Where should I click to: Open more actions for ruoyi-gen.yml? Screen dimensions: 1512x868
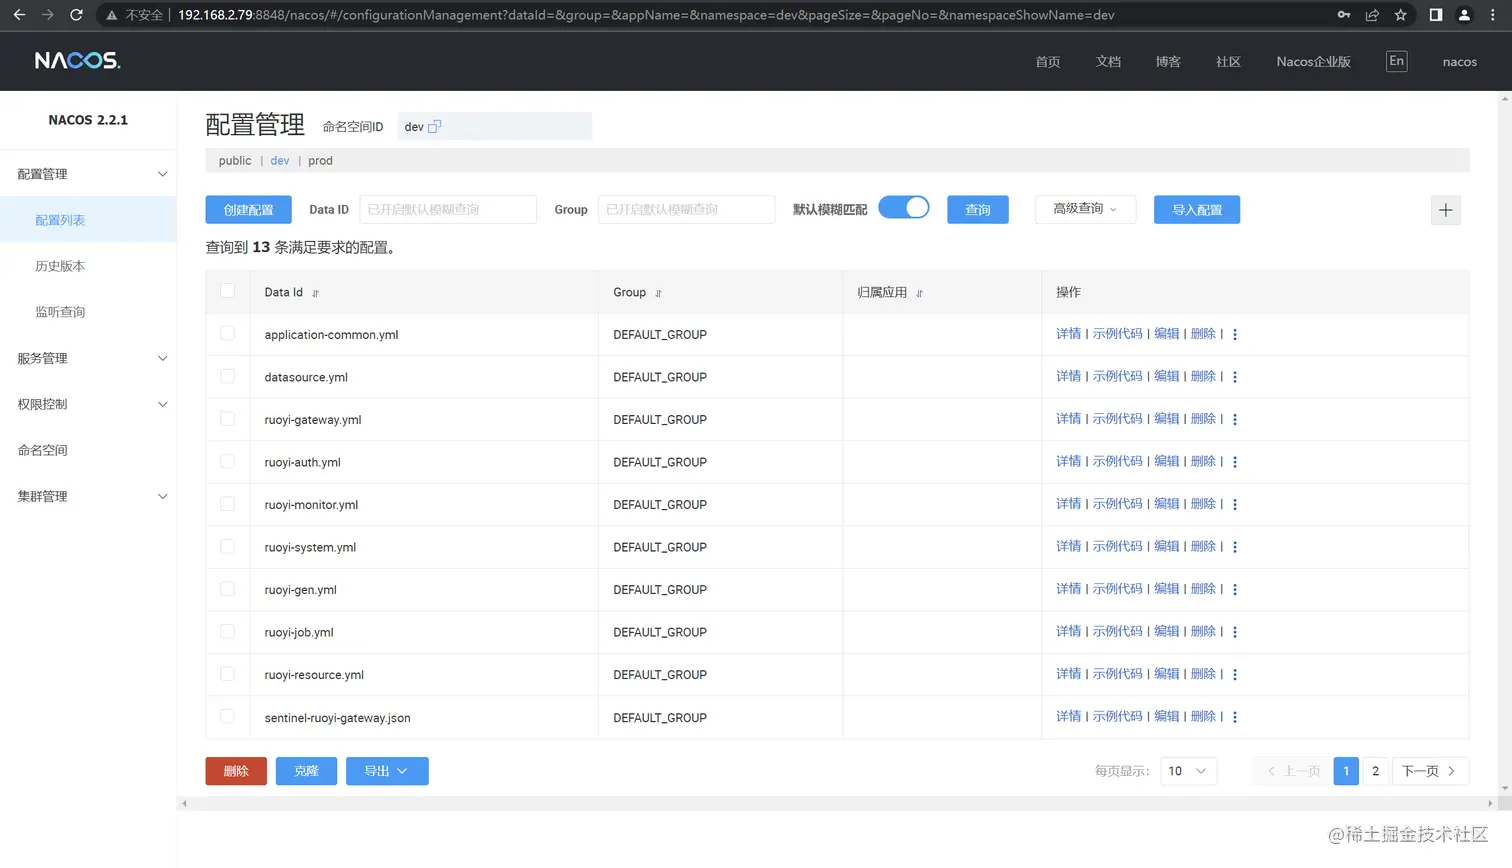pos(1235,590)
